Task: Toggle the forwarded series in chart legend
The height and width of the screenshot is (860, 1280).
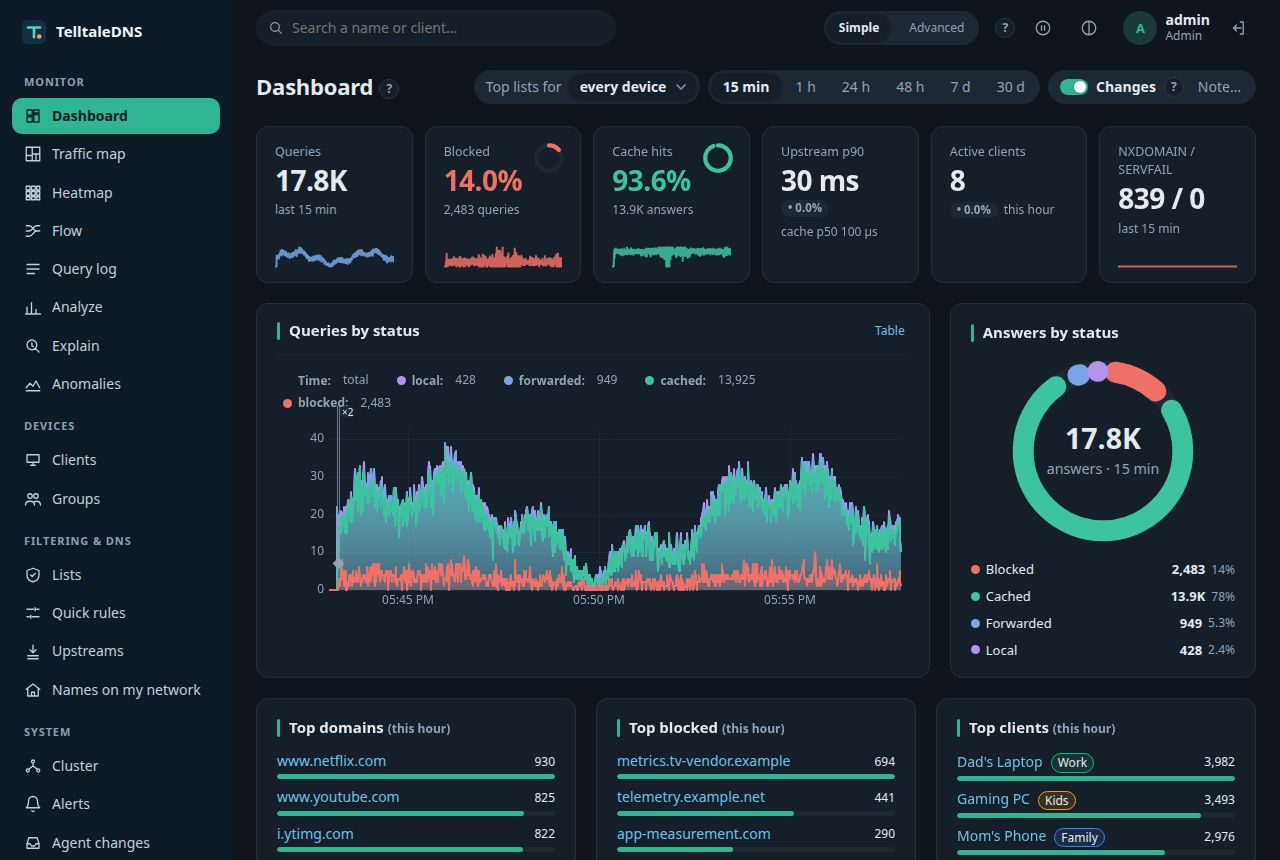Action: tap(560, 380)
